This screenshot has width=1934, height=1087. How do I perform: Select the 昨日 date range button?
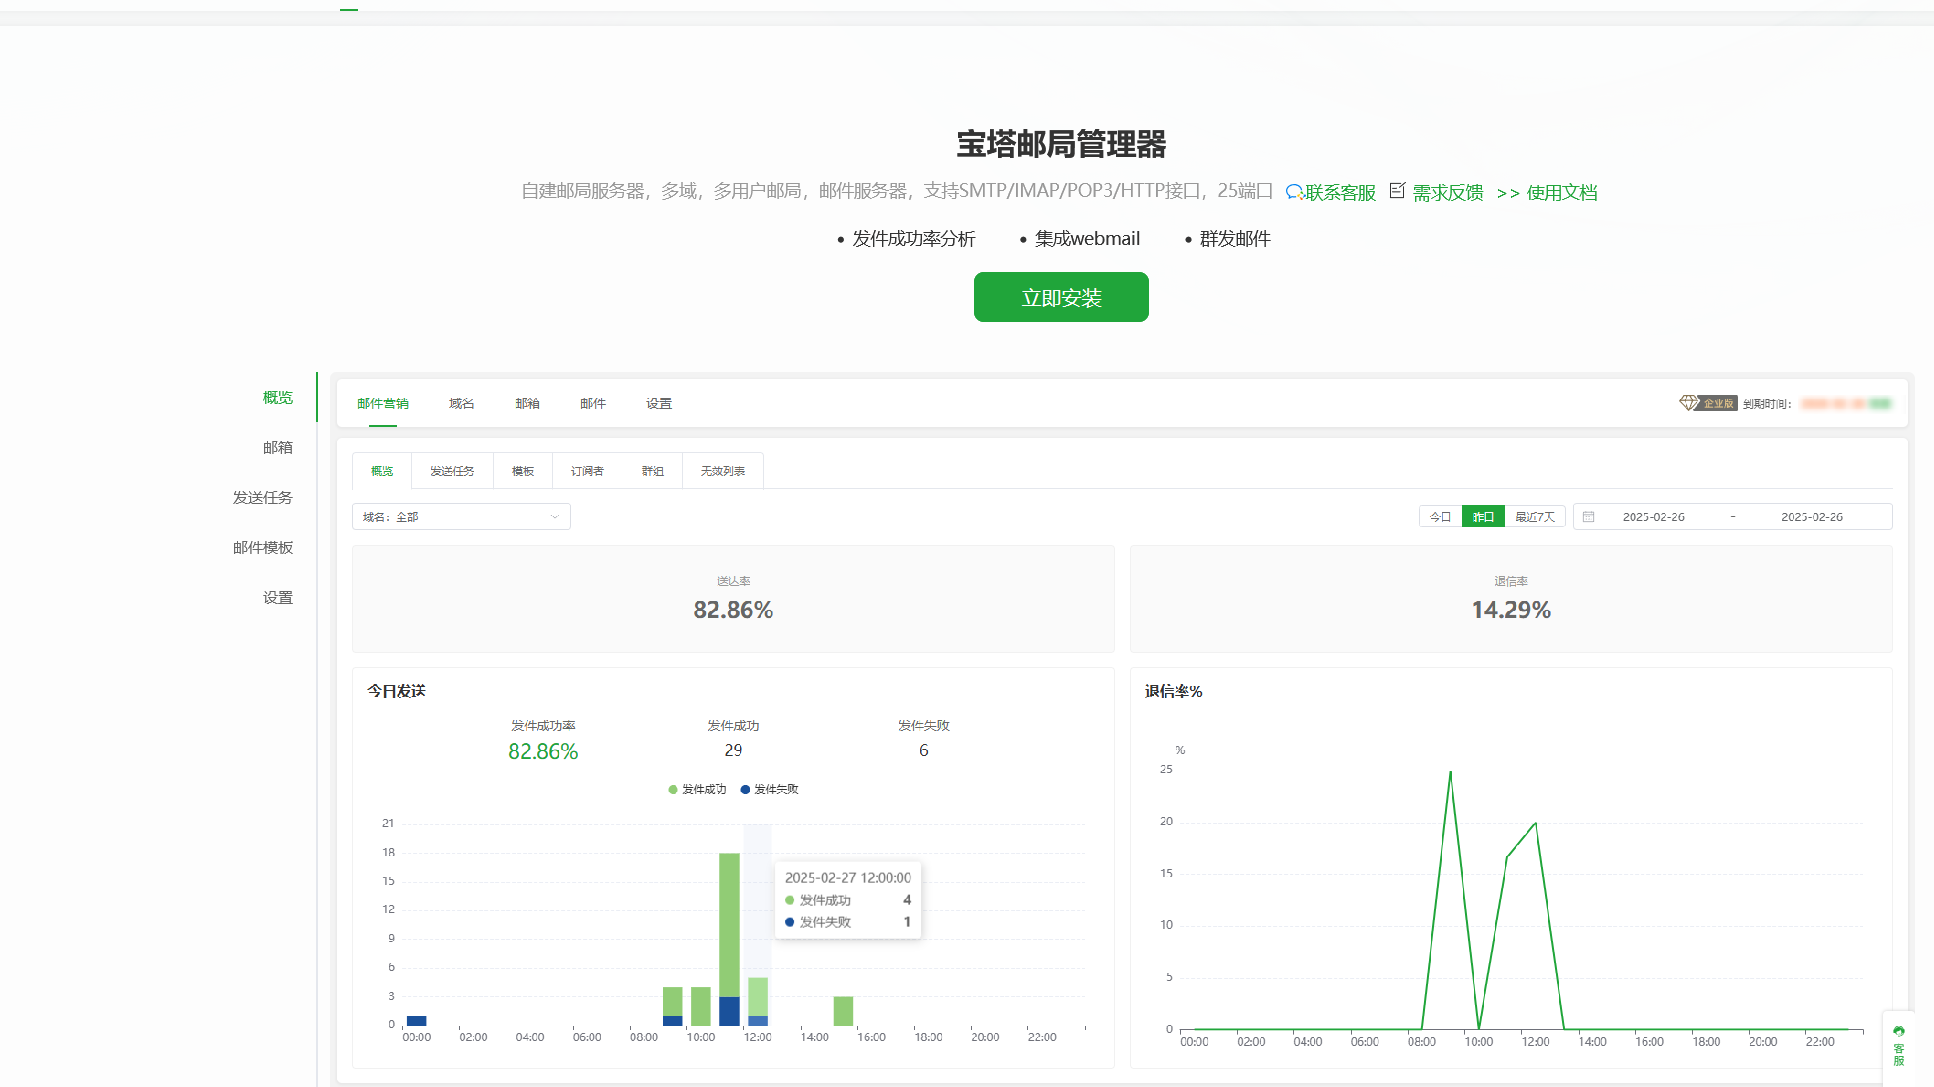click(x=1483, y=516)
